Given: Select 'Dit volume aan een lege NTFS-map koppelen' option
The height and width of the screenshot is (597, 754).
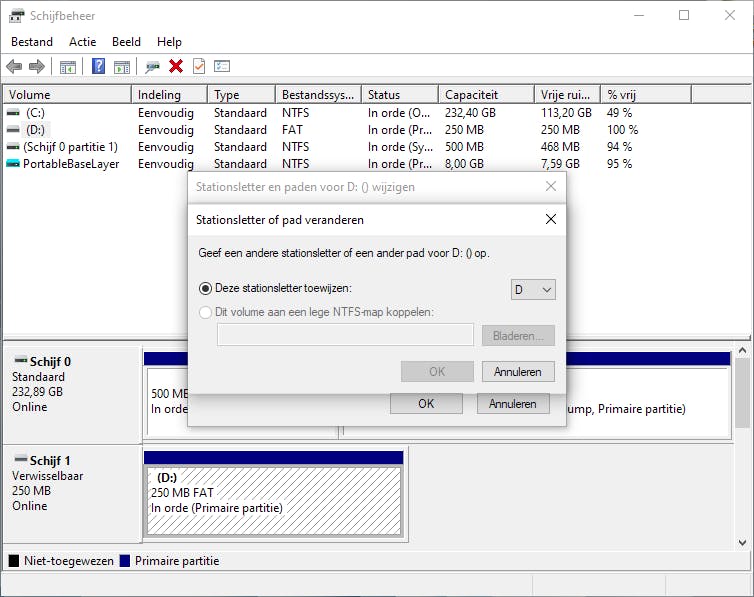Looking at the screenshot, I should coord(206,312).
